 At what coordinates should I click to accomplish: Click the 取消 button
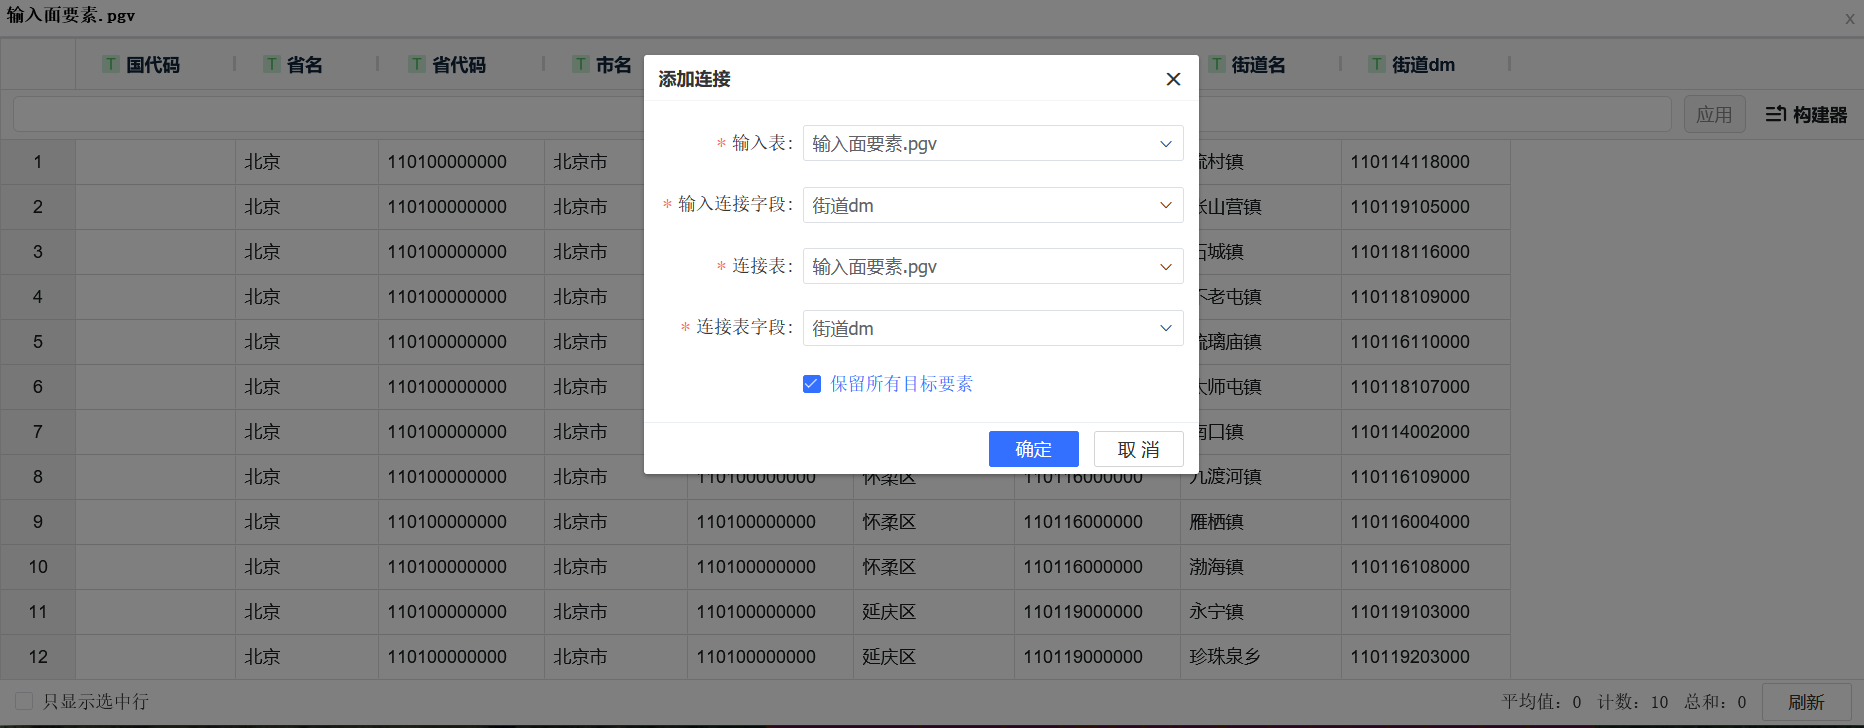1138,449
